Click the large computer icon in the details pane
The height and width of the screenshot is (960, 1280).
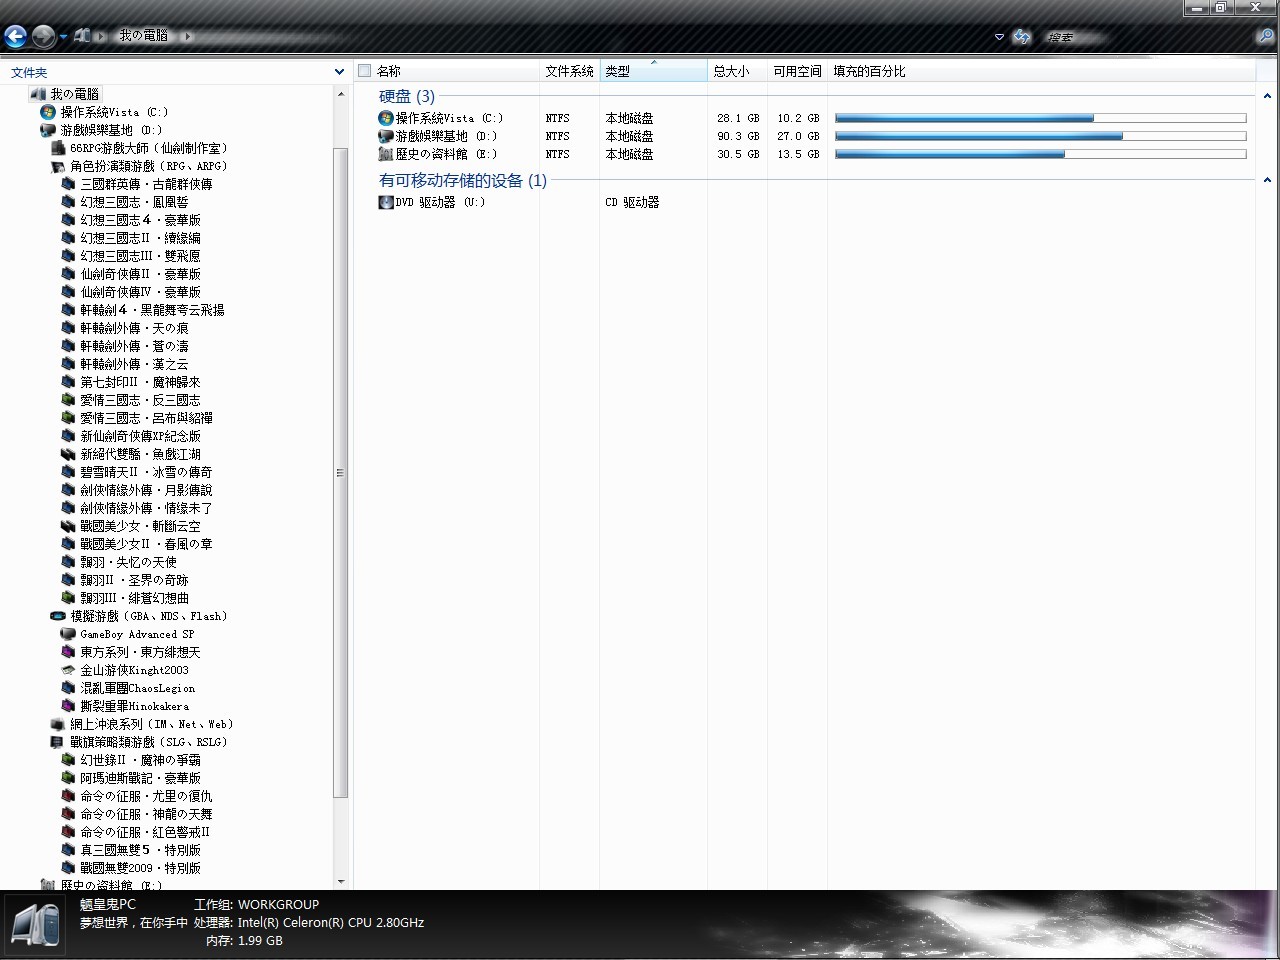pos(36,924)
